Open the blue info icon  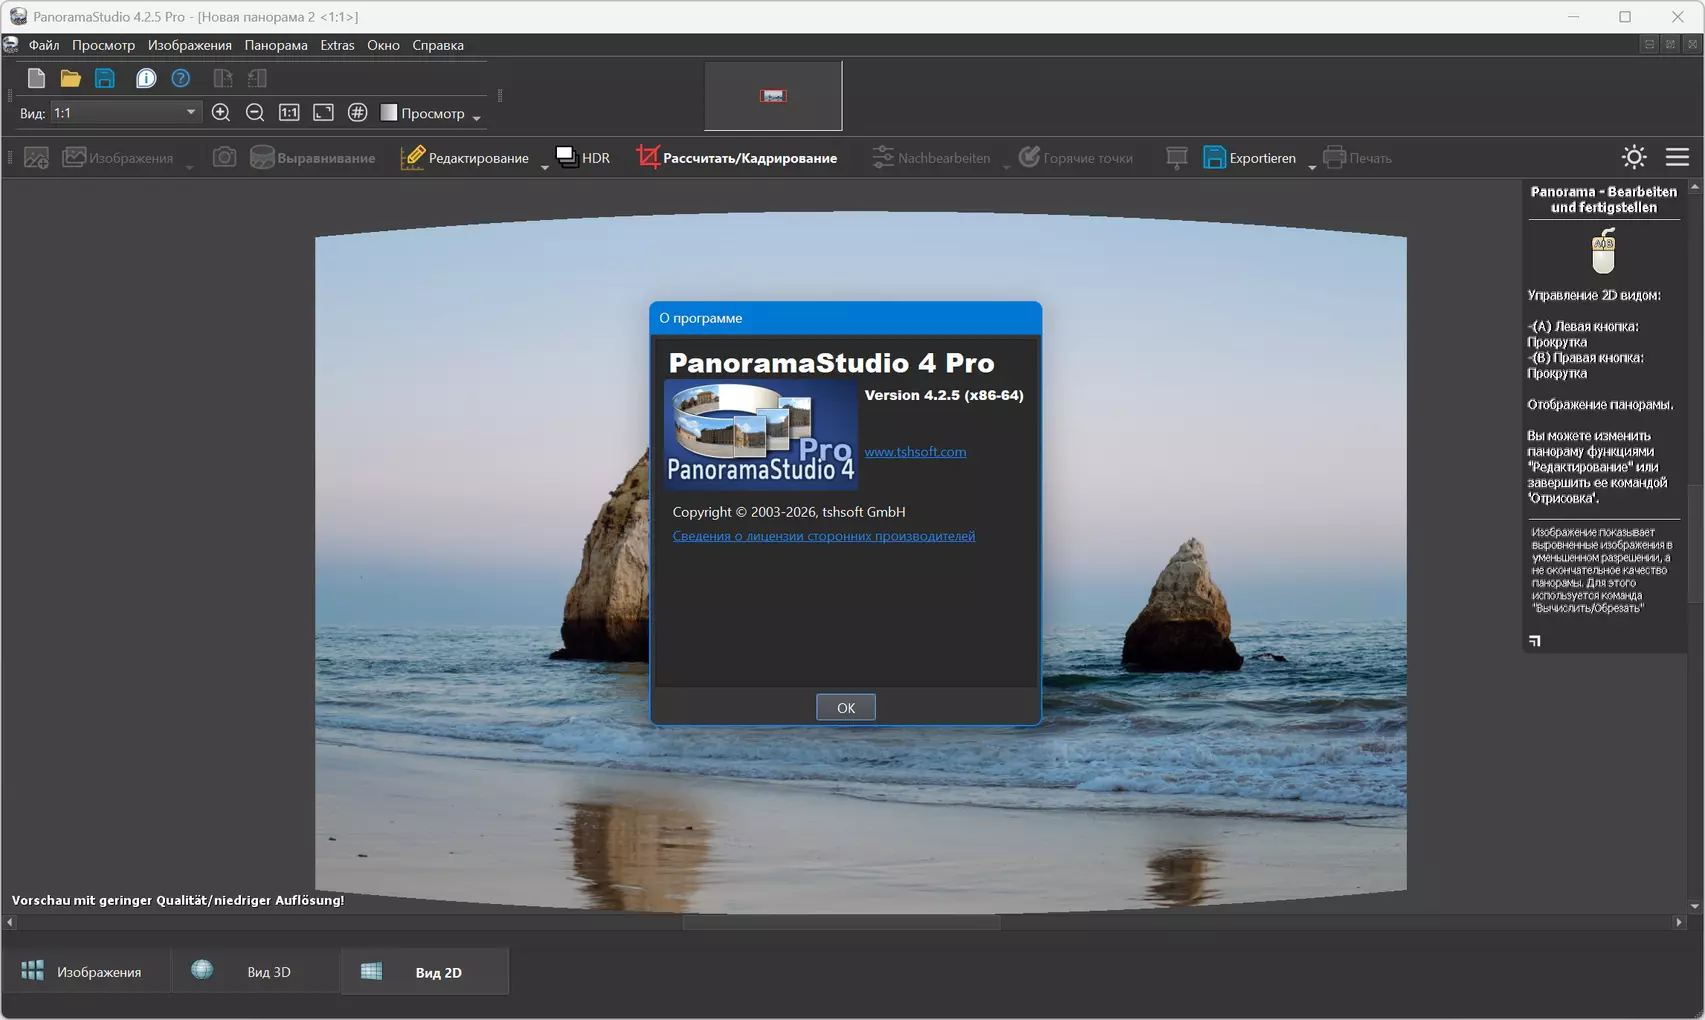coord(146,78)
